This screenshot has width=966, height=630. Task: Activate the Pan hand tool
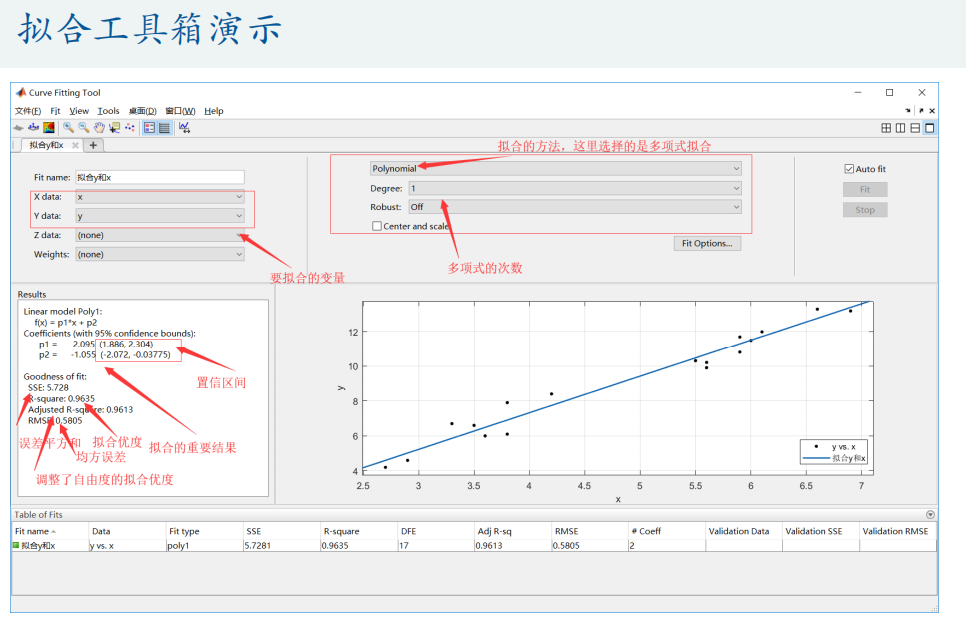[x=99, y=128]
